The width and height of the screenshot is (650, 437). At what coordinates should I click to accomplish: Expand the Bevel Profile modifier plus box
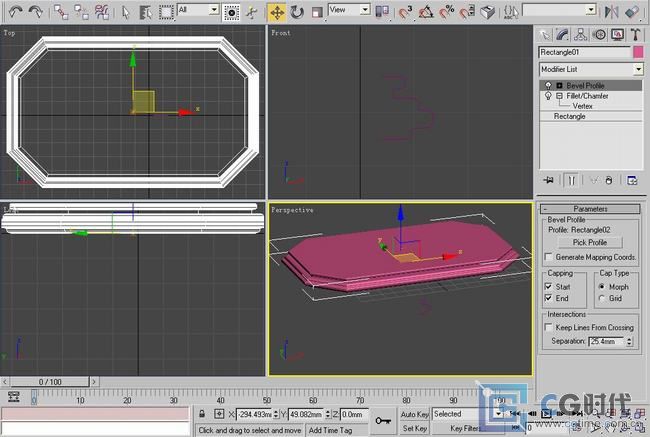(559, 85)
